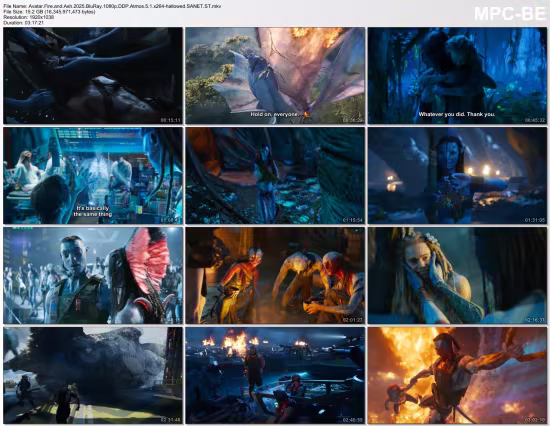Open the red-feathered headdress thumbnail
The image size is (550, 426).
point(93,275)
